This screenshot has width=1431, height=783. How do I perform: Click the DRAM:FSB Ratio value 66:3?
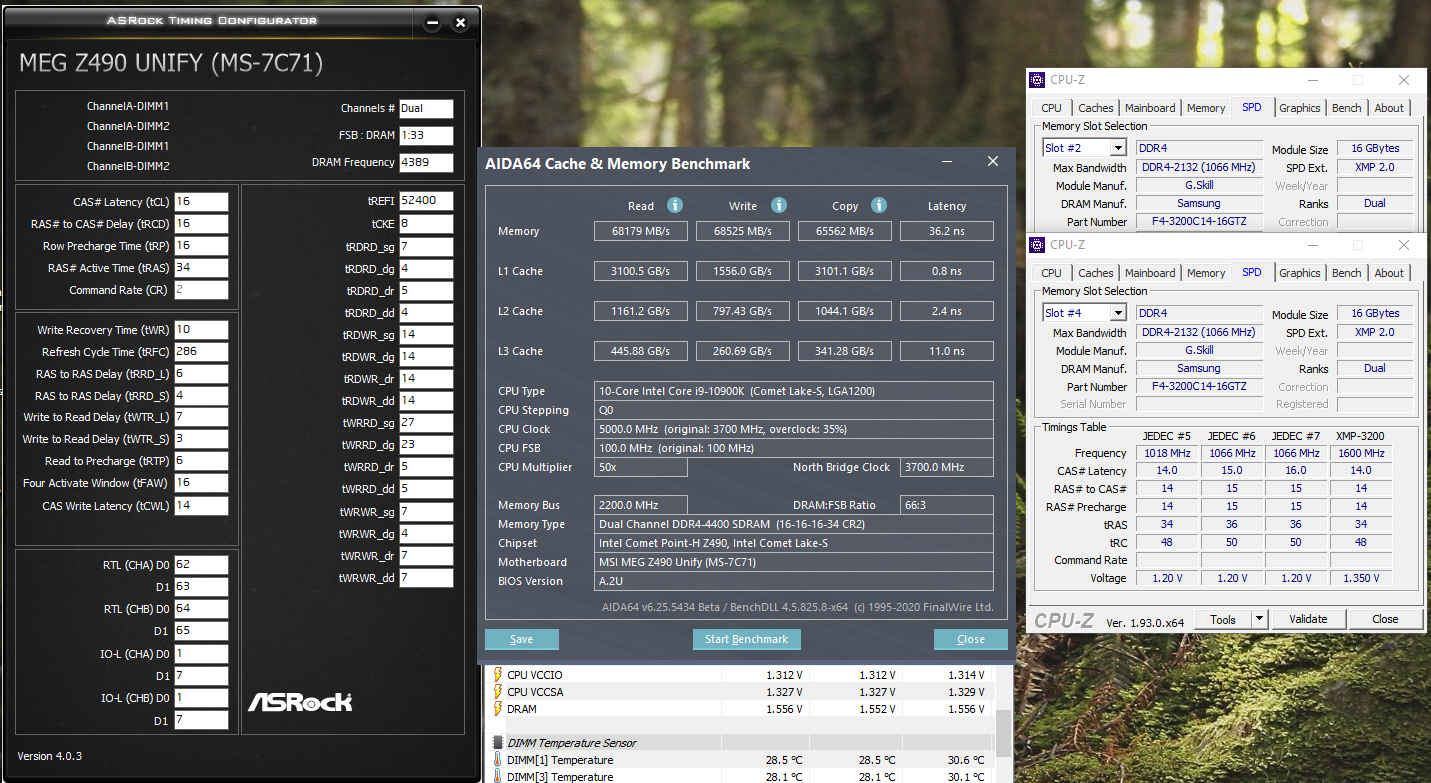(x=946, y=505)
